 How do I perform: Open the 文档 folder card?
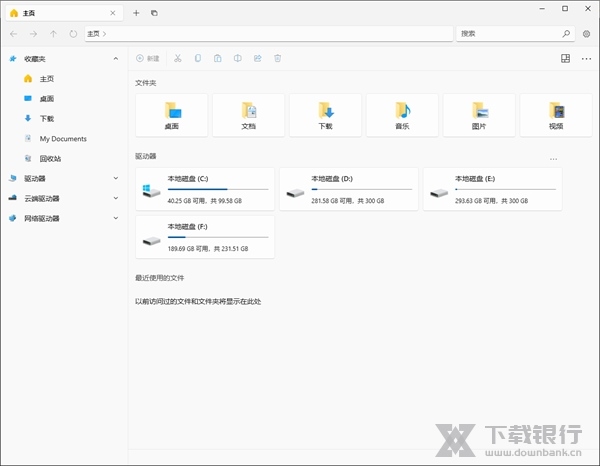248,115
